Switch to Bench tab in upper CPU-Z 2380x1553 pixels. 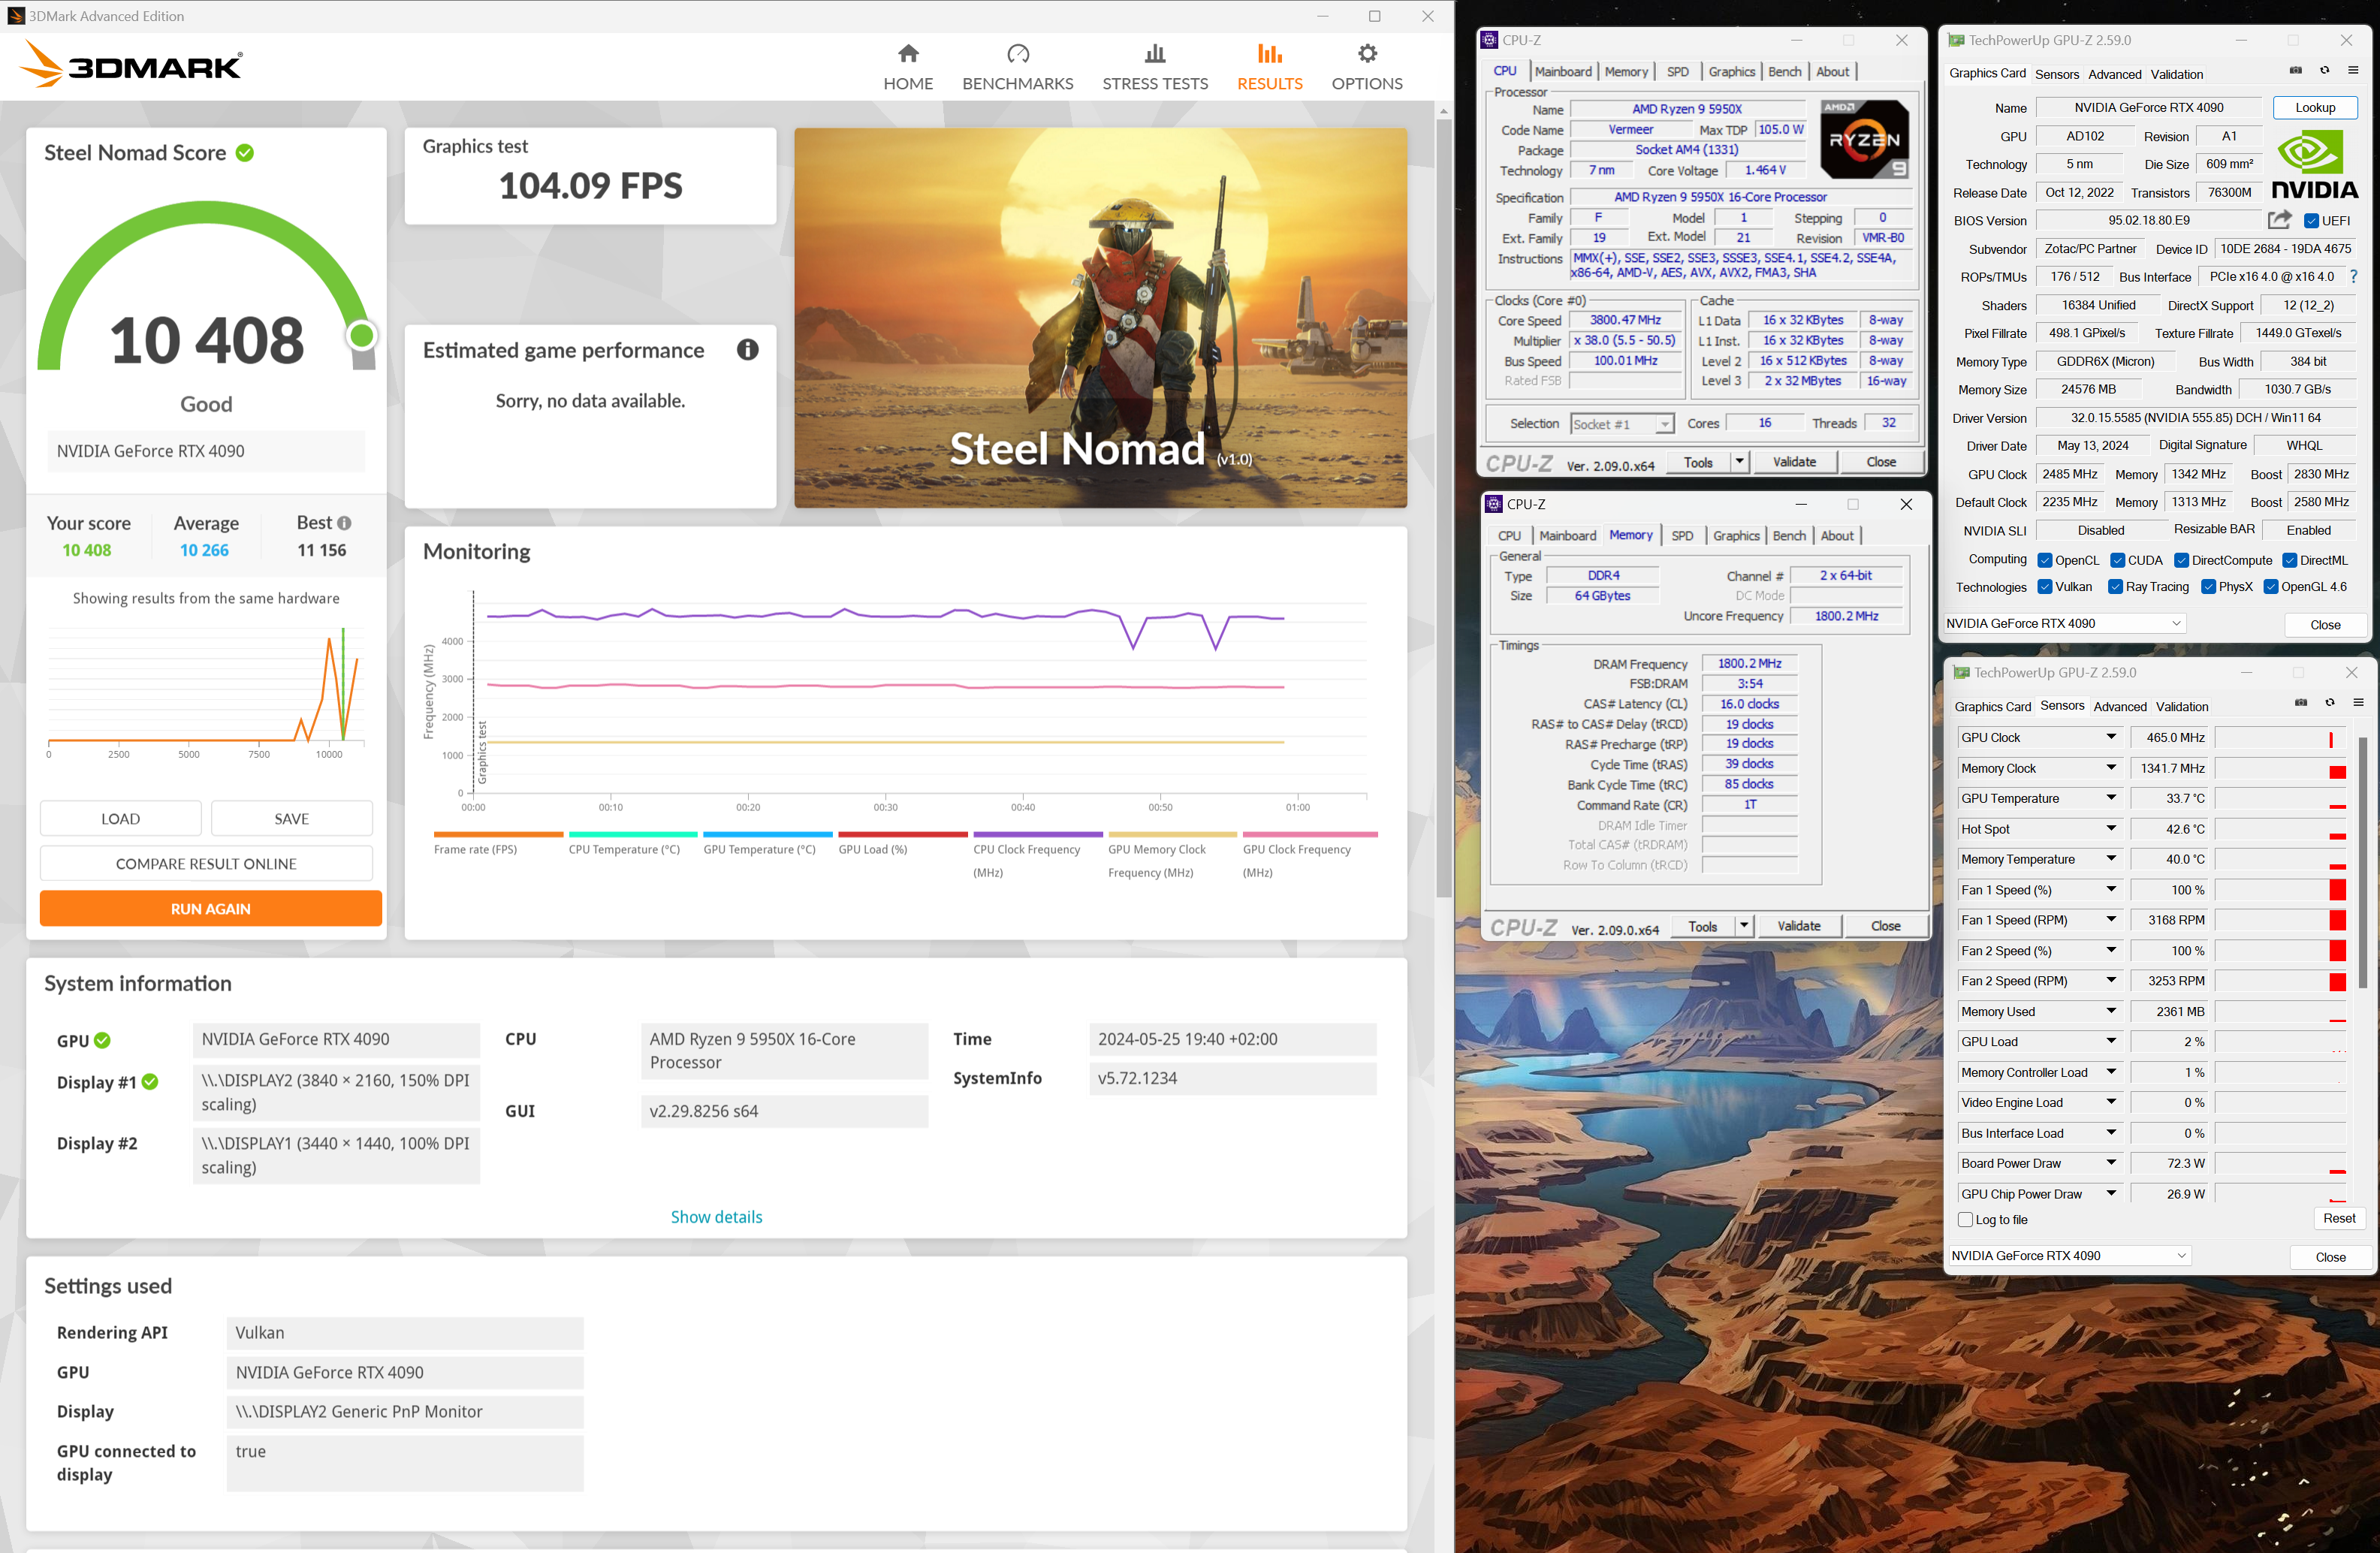coord(1784,71)
